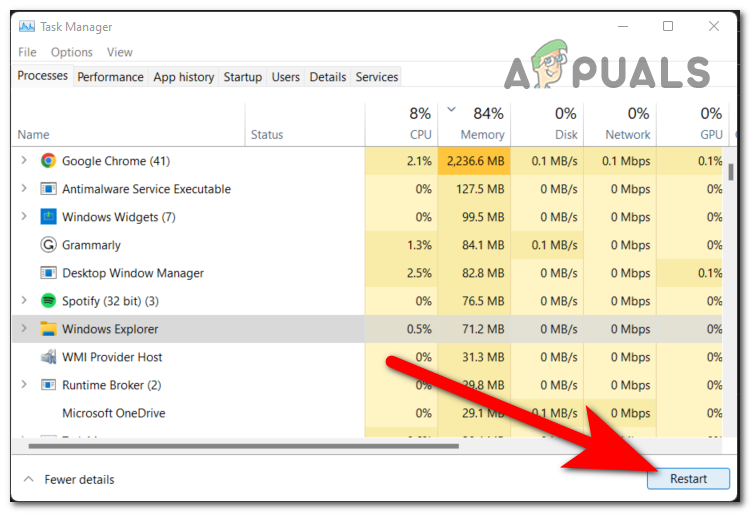Expand the Antimalware Service Executable group
Screen dimensions: 751x513
pyautogui.click(x=24, y=188)
